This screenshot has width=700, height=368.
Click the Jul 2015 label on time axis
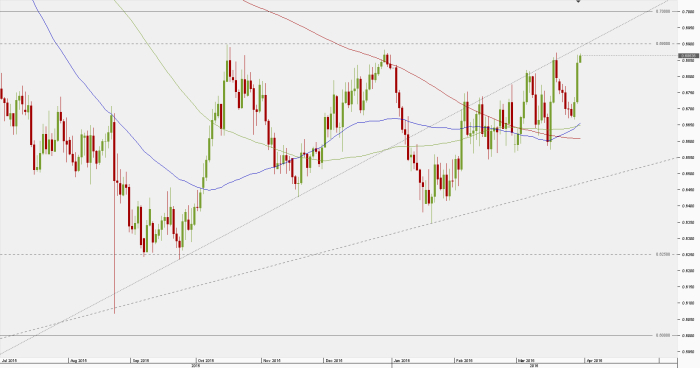pyautogui.click(x=9, y=360)
